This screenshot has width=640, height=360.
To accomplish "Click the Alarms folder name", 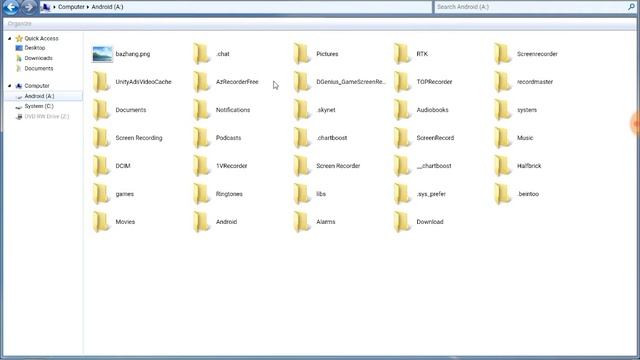I will coord(325,222).
